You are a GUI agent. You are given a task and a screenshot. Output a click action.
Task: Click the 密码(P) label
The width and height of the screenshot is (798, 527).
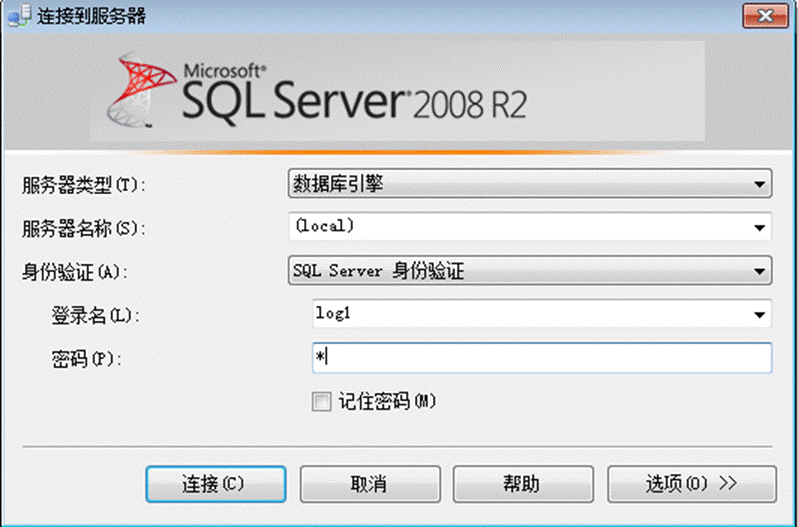[87, 360]
